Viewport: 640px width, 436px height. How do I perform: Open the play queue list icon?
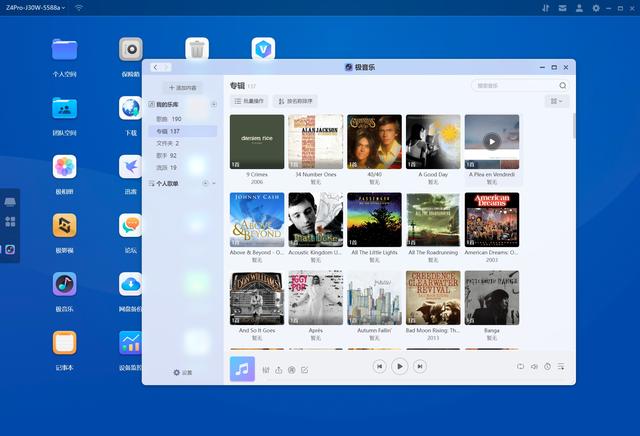(x=561, y=367)
